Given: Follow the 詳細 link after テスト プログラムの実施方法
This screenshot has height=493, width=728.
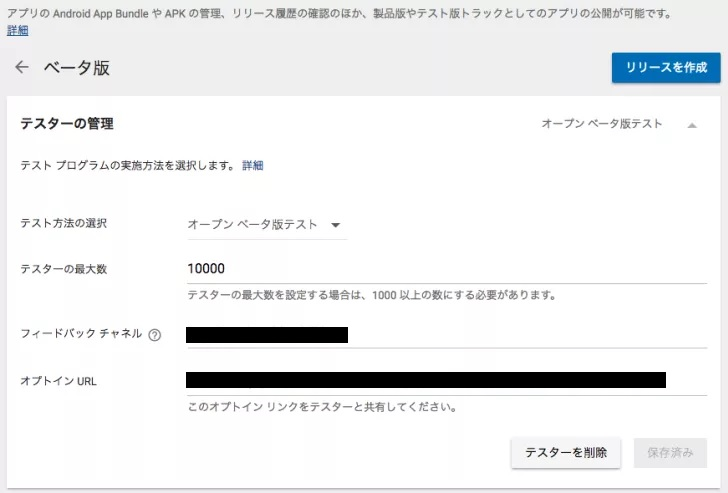Looking at the screenshot, I should click(252, 165).
